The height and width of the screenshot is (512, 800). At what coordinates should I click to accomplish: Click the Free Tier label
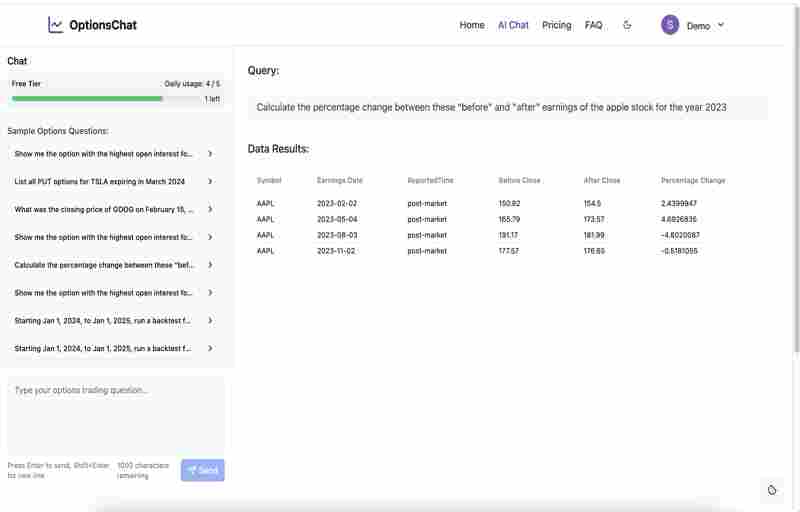(x=26, y=84)
